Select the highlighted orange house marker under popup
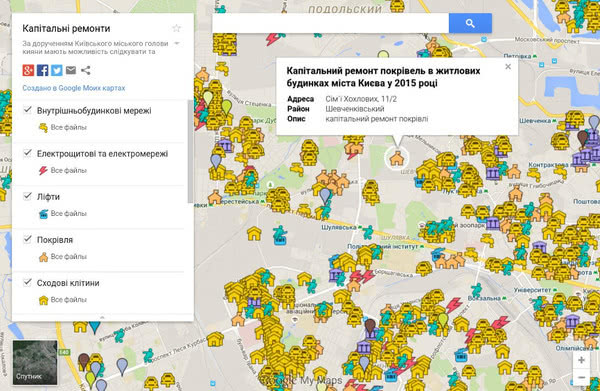The image size is (600, 391). (x=397, y=158)
